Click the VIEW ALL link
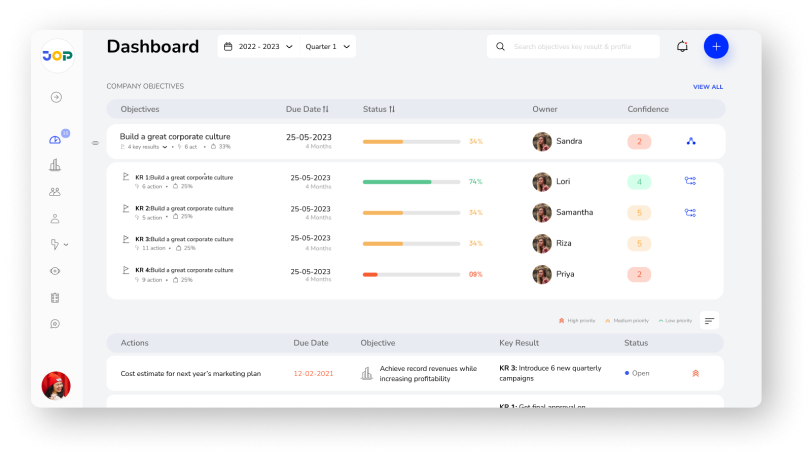812x458 pixels. (707, 87)
